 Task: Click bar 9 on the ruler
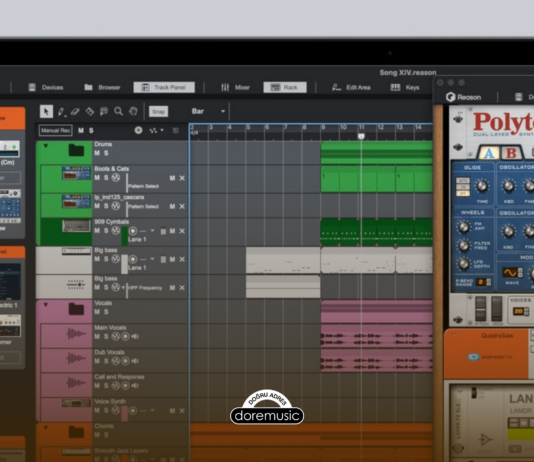click(323, 128)
